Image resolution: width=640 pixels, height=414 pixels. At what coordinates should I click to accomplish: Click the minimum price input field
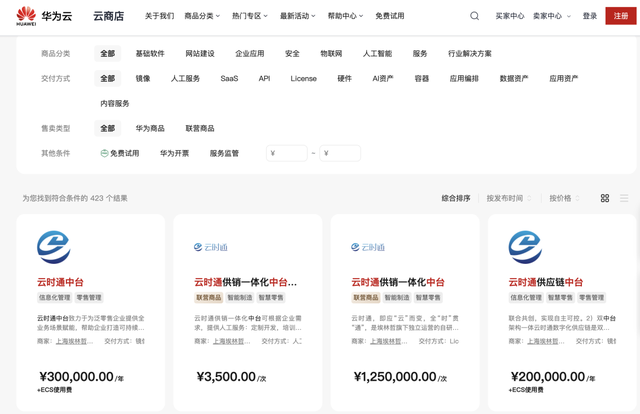(x=287, y=153)
